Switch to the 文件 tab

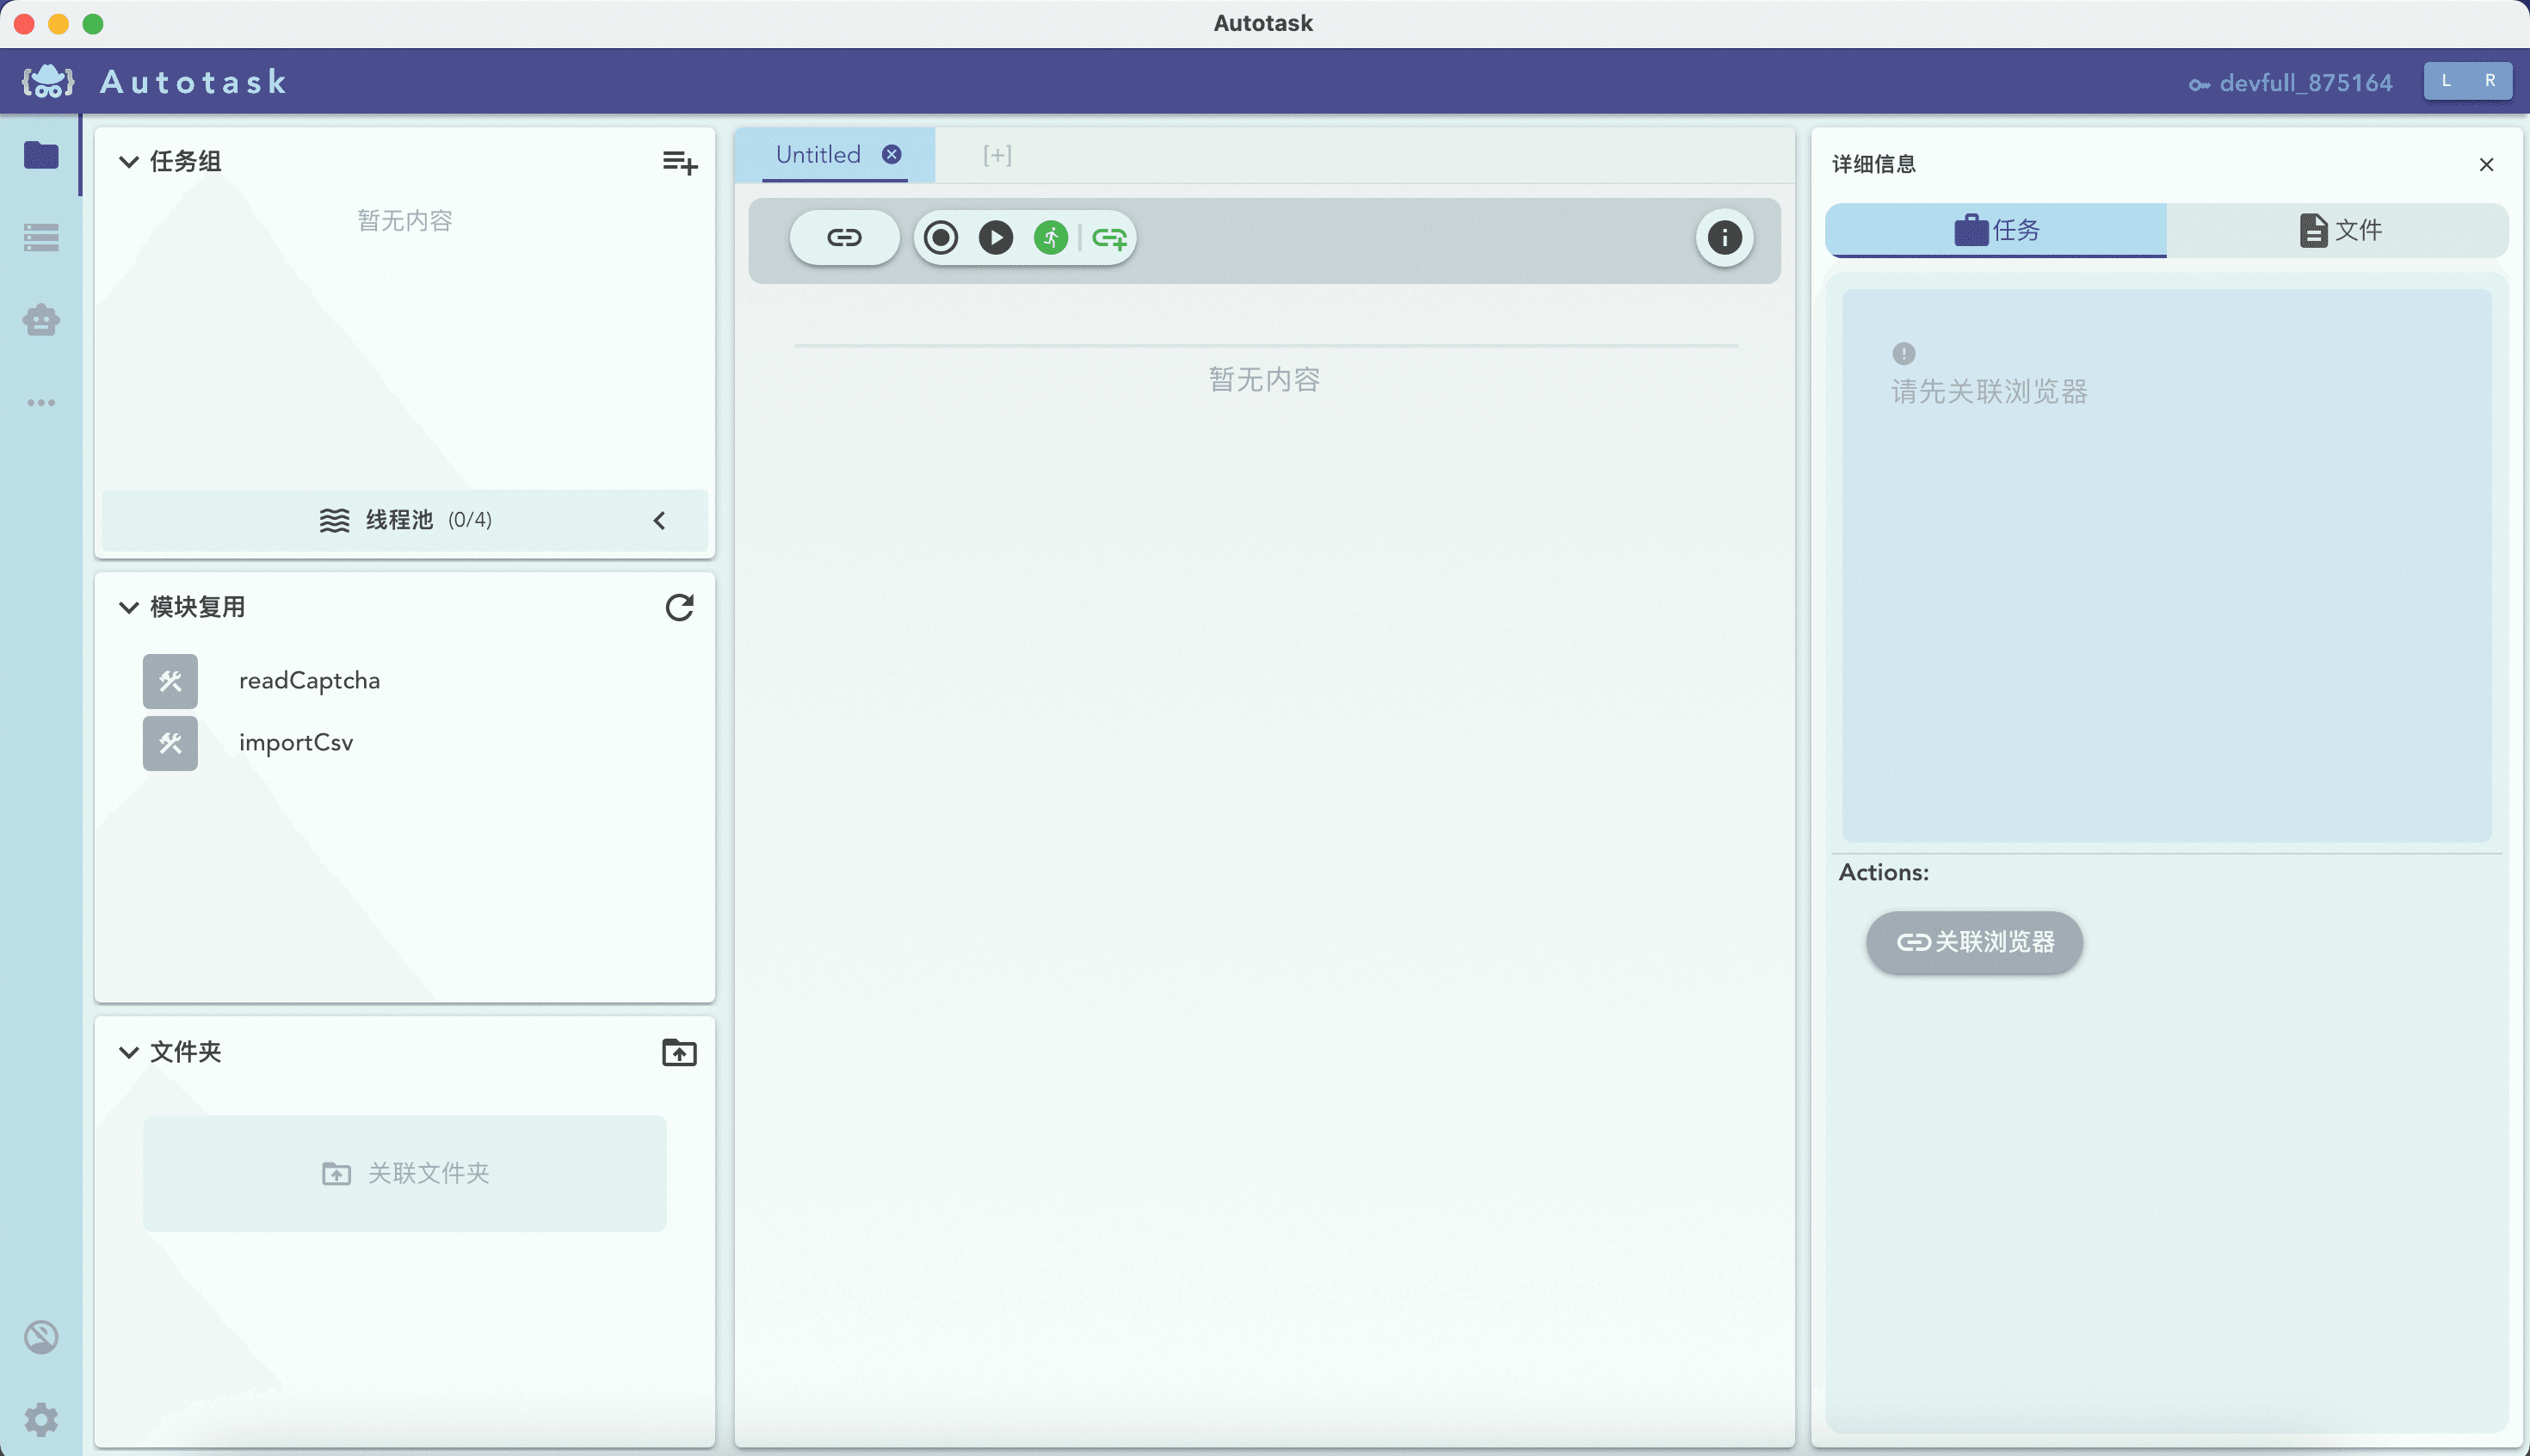tap(2338, 231)
